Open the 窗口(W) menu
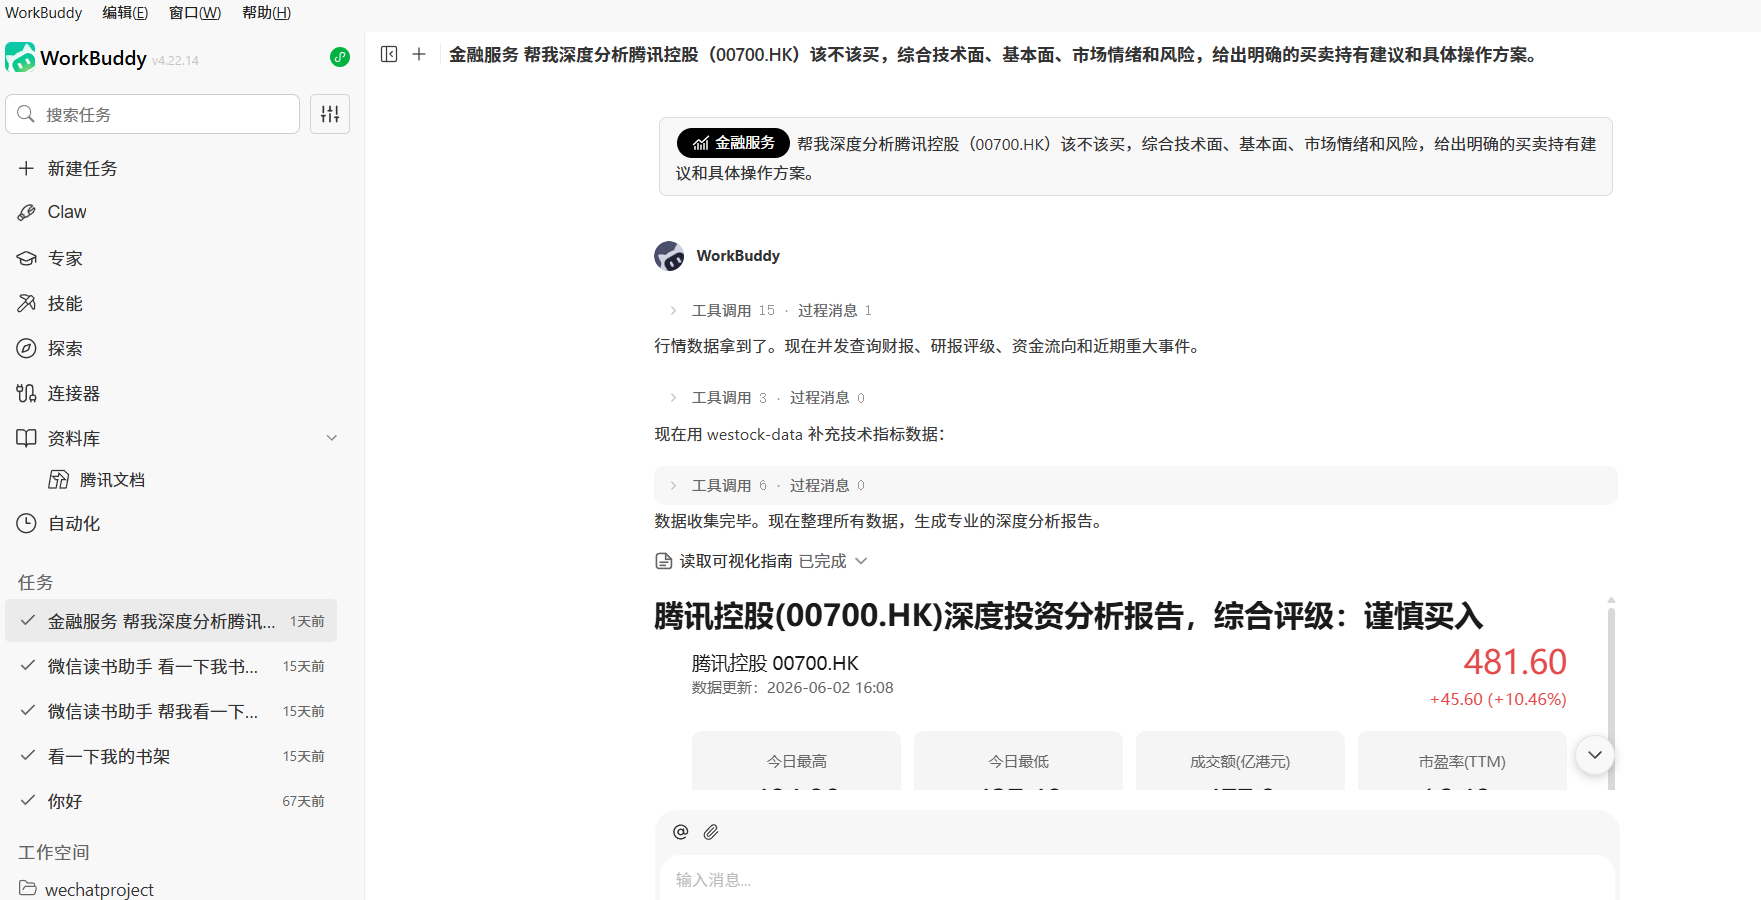Viewport: 1761px width, 900px height. (195, 13)
